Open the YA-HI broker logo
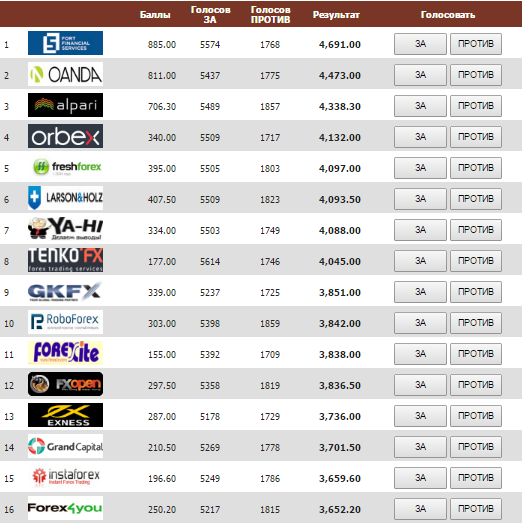Screen dimensions: 522x523 (x=65, y=229)
